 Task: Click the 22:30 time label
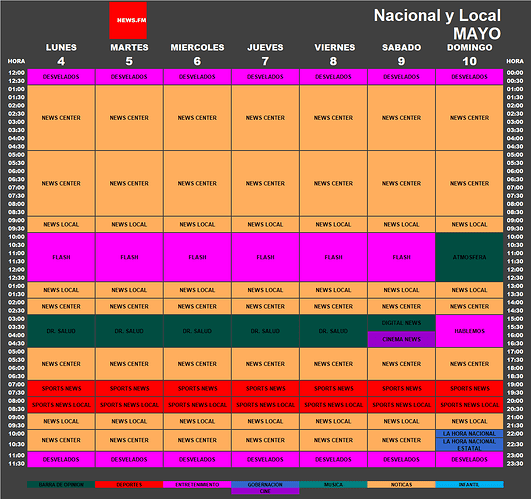coord(515,444)
